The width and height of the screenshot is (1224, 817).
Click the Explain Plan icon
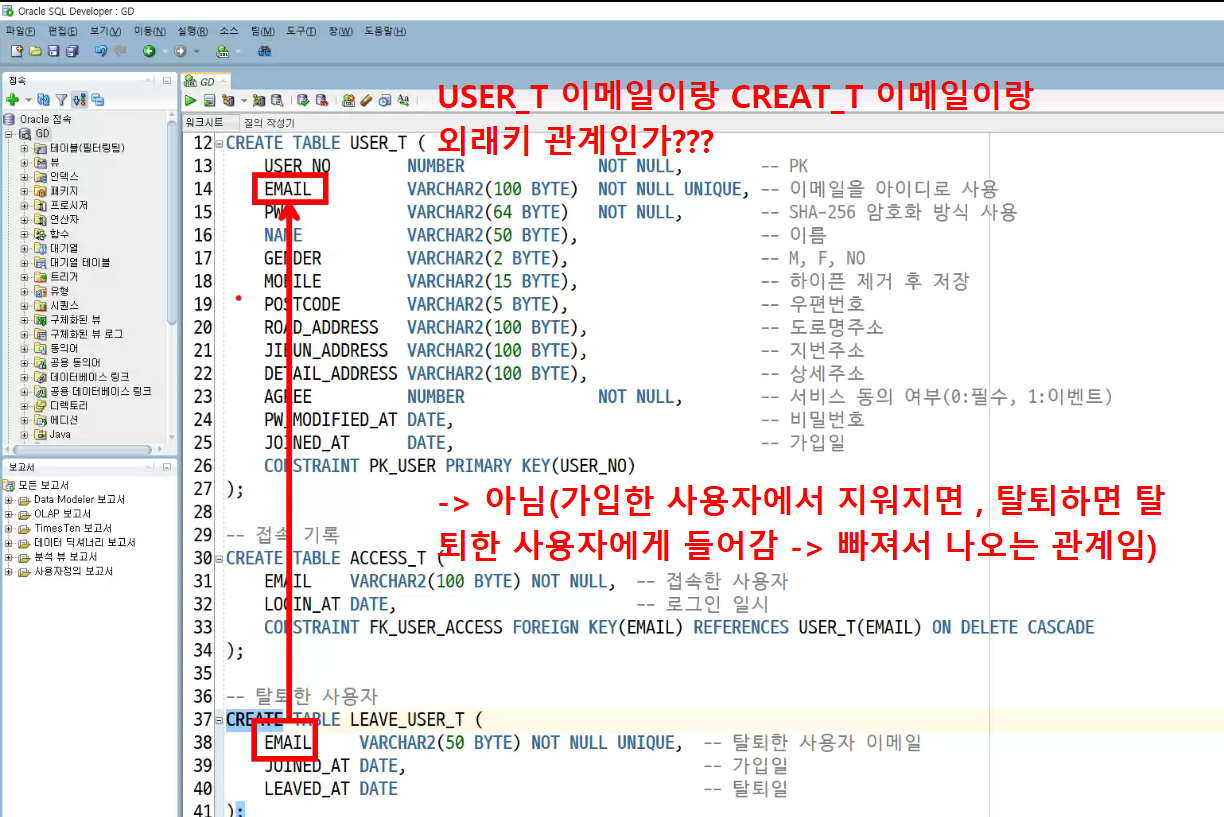228,100
